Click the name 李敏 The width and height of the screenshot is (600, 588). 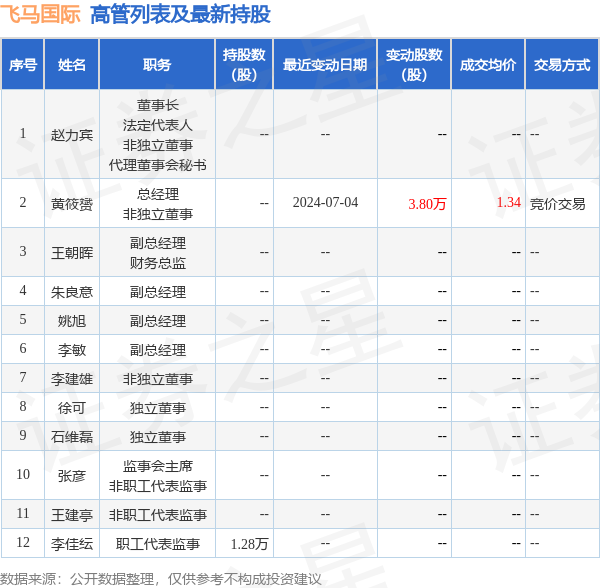point(72,350)
